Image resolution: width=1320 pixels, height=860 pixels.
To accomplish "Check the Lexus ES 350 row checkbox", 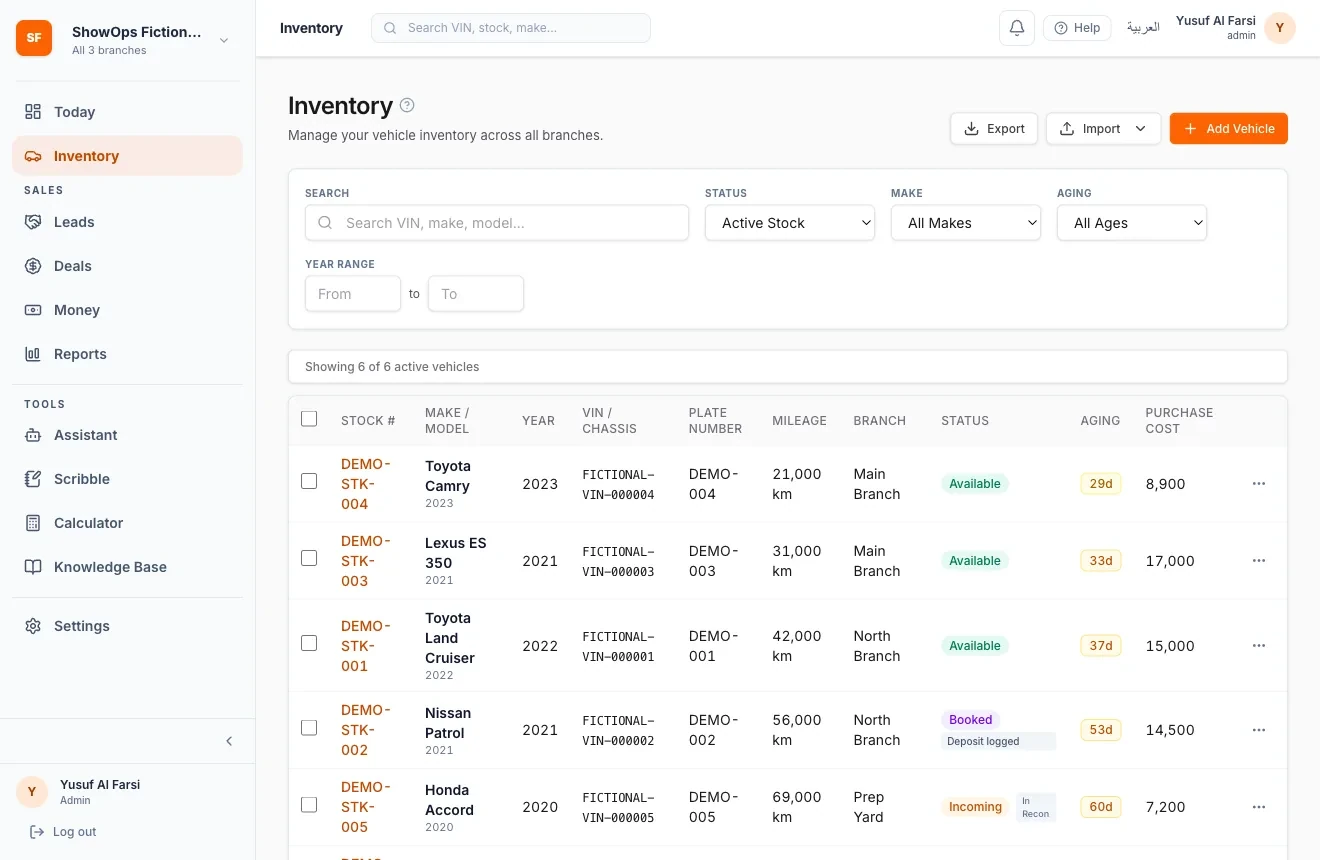I will pos(309,558).
